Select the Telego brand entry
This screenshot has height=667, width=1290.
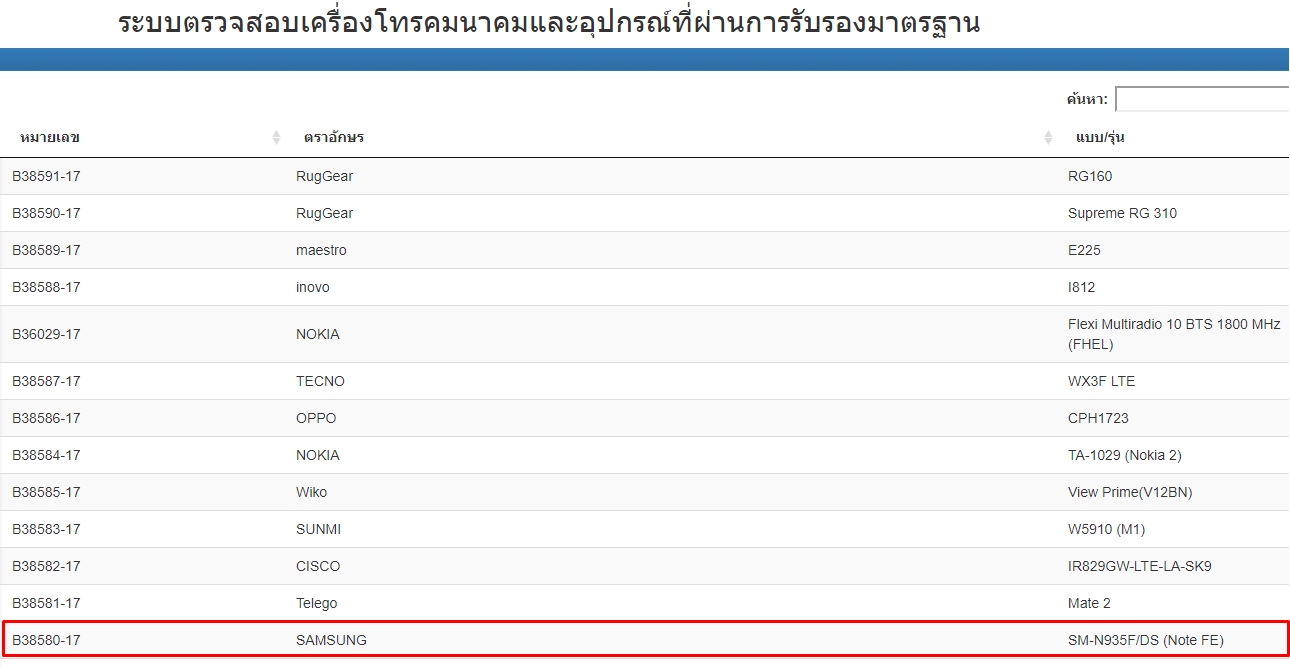point(316,604)
